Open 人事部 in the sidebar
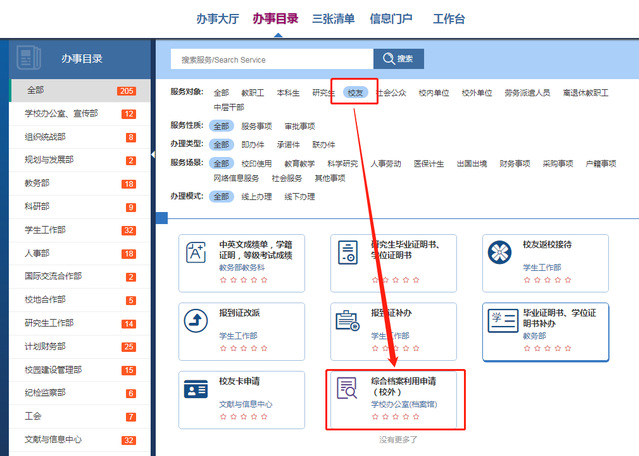 coord(80,253)
